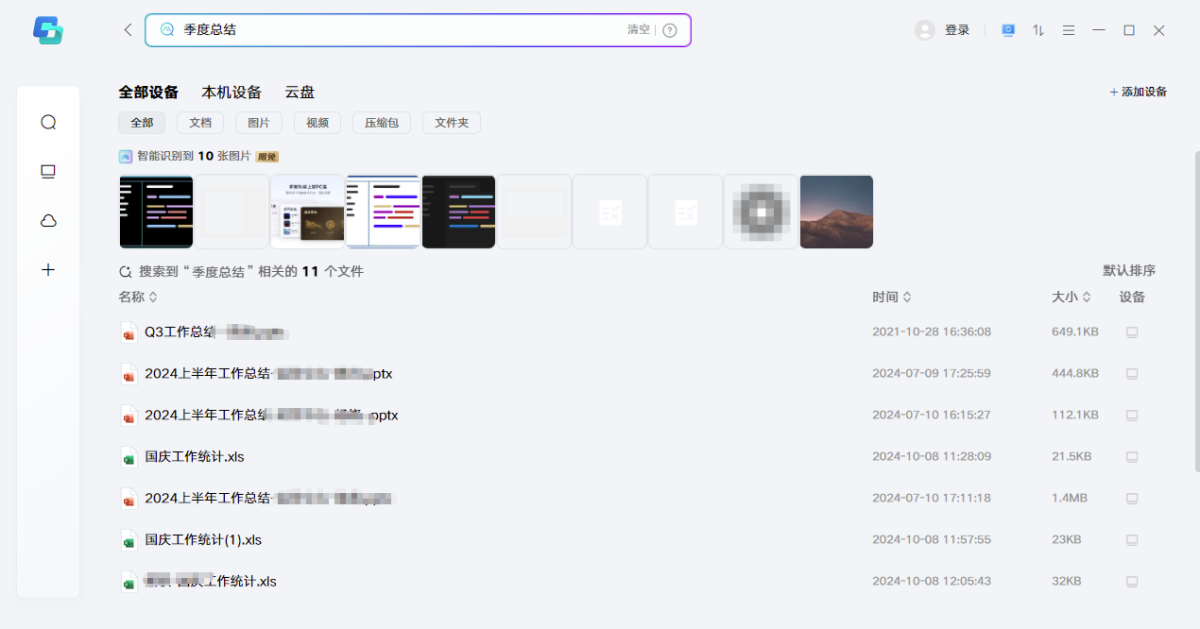This screenshot has width=1200, height=629.
Task: Clear search text with 清空
Action: point(638,30)
